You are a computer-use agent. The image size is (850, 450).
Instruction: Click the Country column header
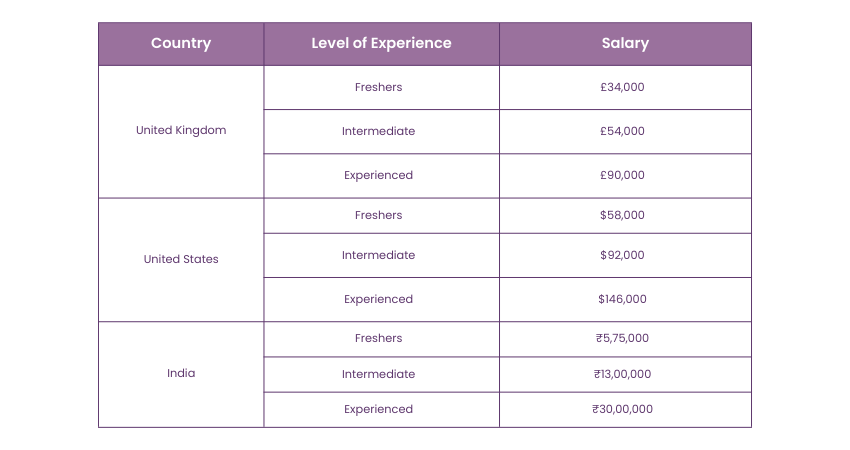181,43
